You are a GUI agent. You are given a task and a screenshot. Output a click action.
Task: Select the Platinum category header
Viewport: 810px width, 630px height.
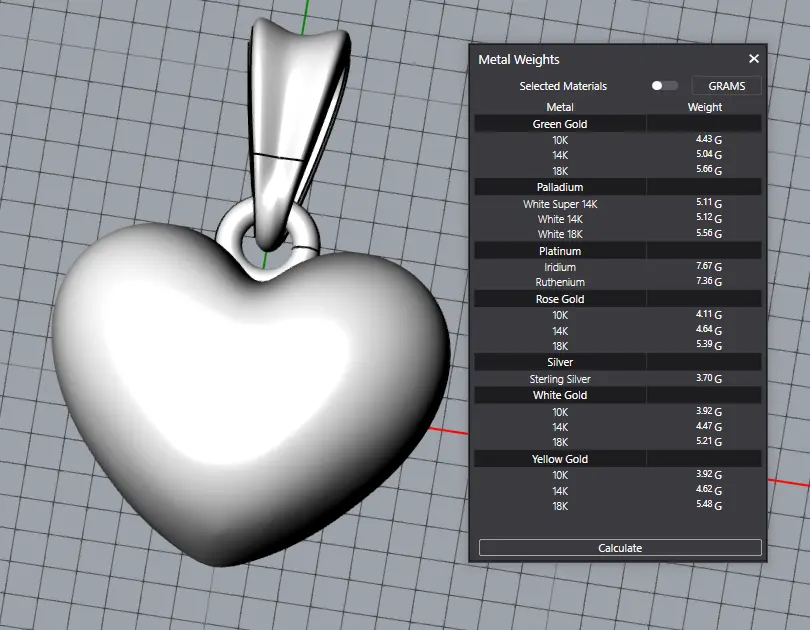click(x=560, y=251)
